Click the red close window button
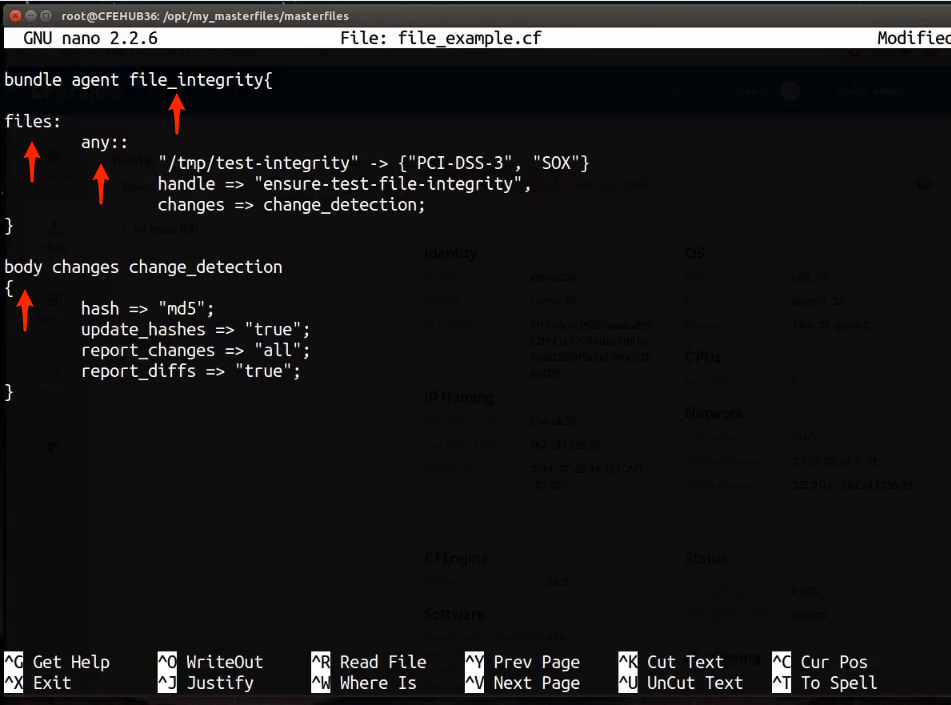The width and height of the screenshot is (951, 705). 15,15
